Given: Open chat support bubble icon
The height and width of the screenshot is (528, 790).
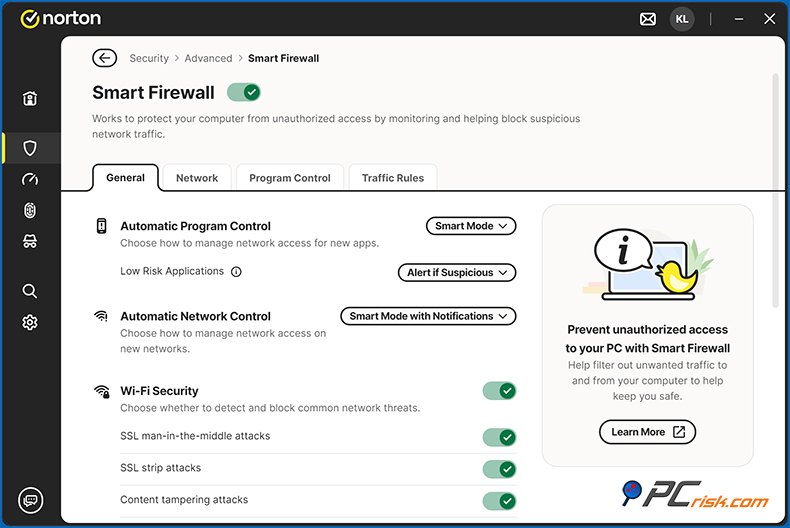Looking at the screenshot, I should coord(30,500).
